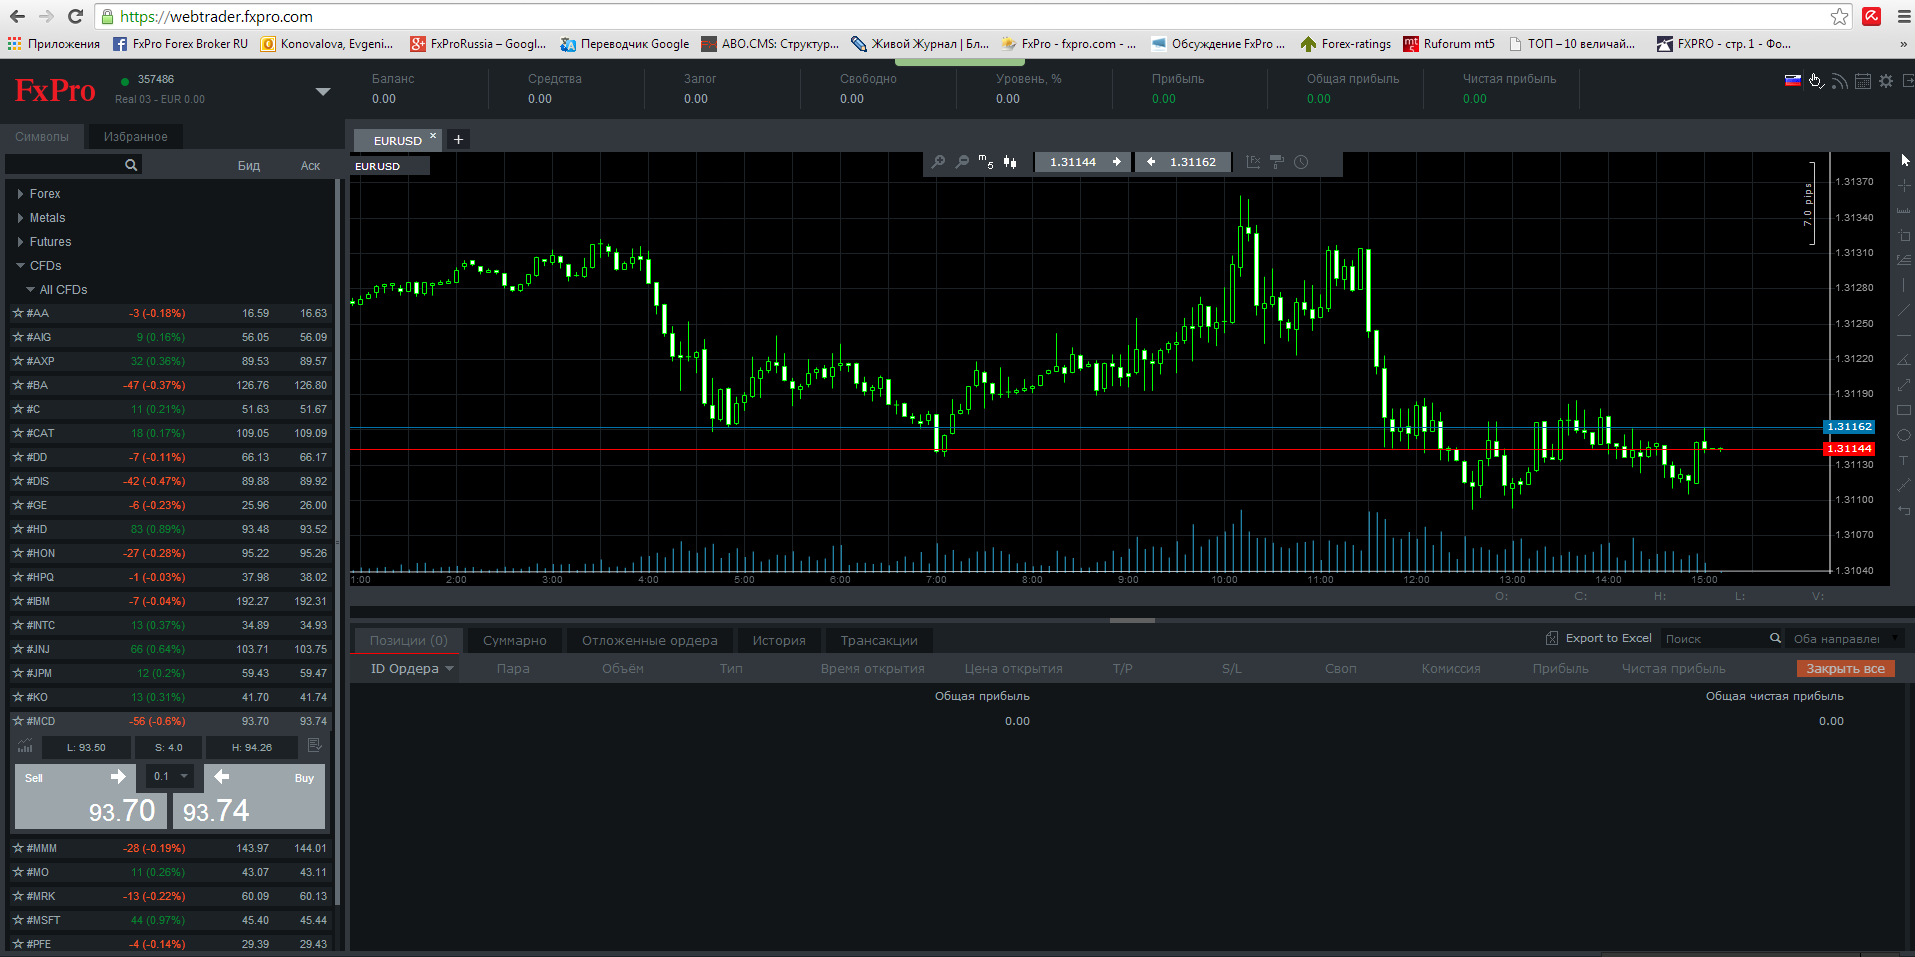Toggle favorite star for #MSFT
Screen dimensions: 1915x957
point(18,920)
